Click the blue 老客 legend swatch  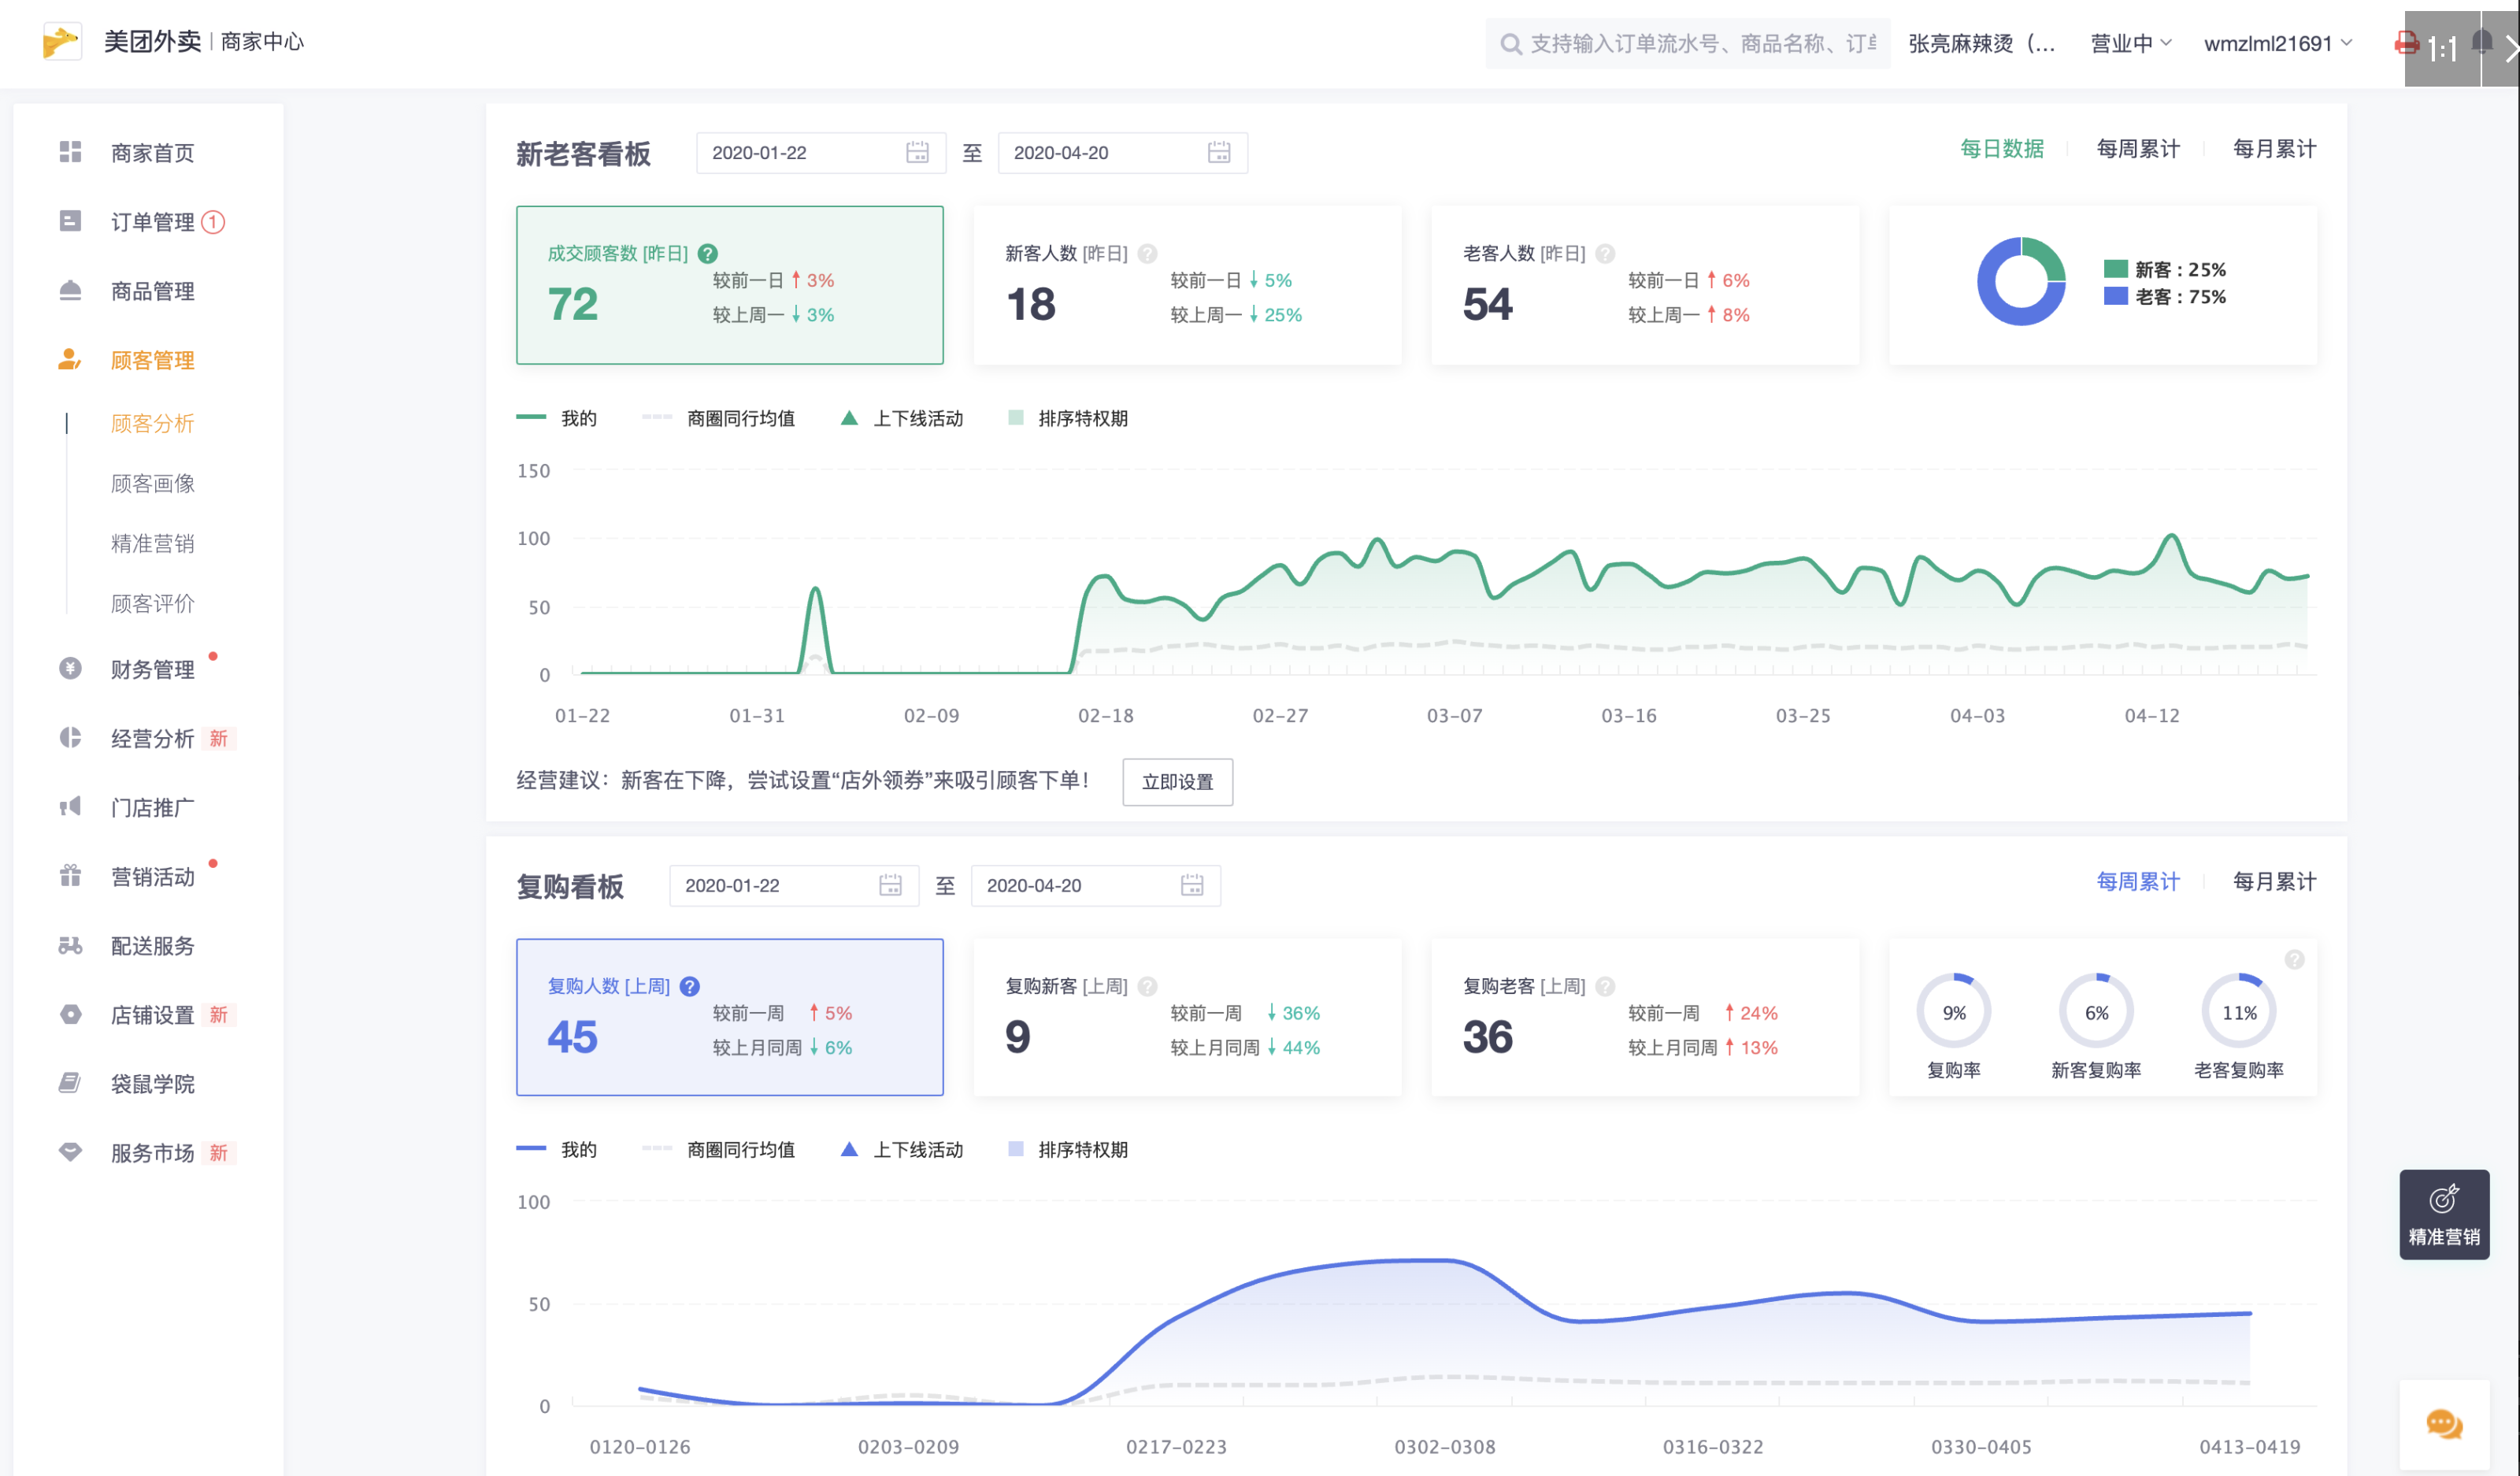tap(2115, 297)
